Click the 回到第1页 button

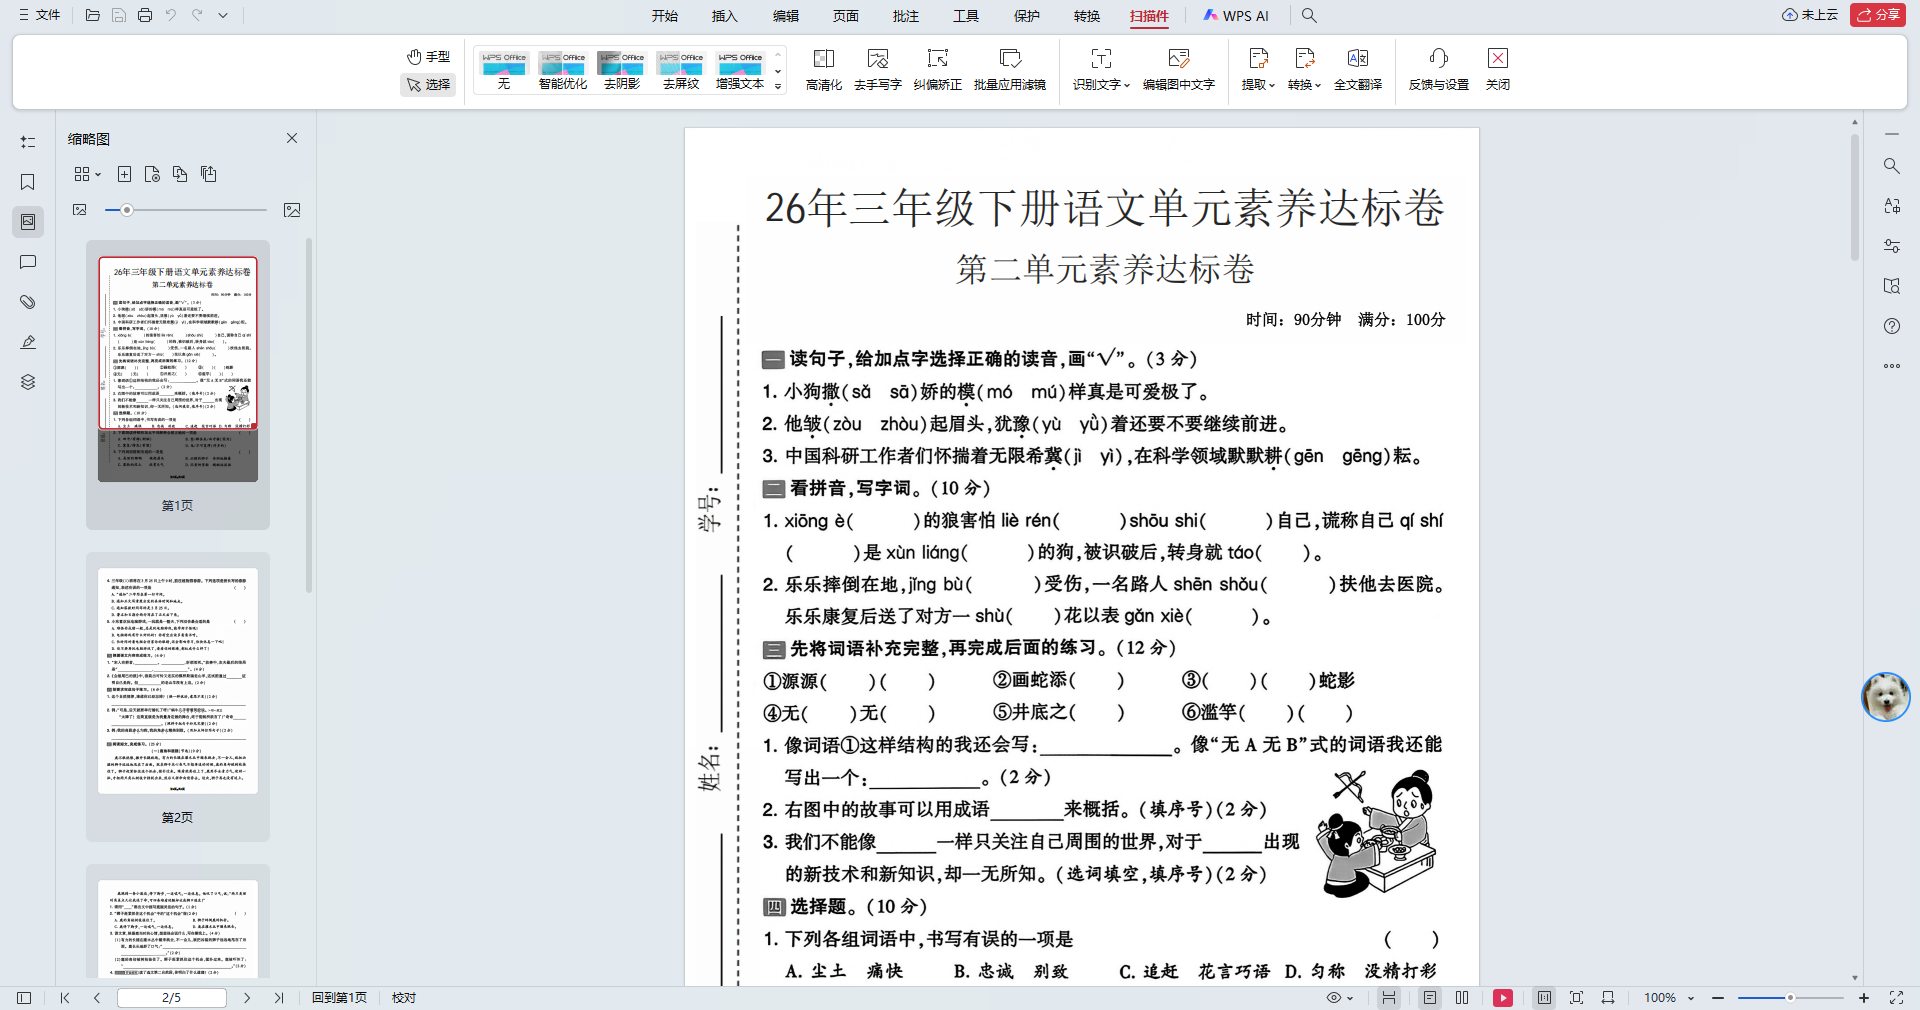pyautogui.click(x=339, y=997)
